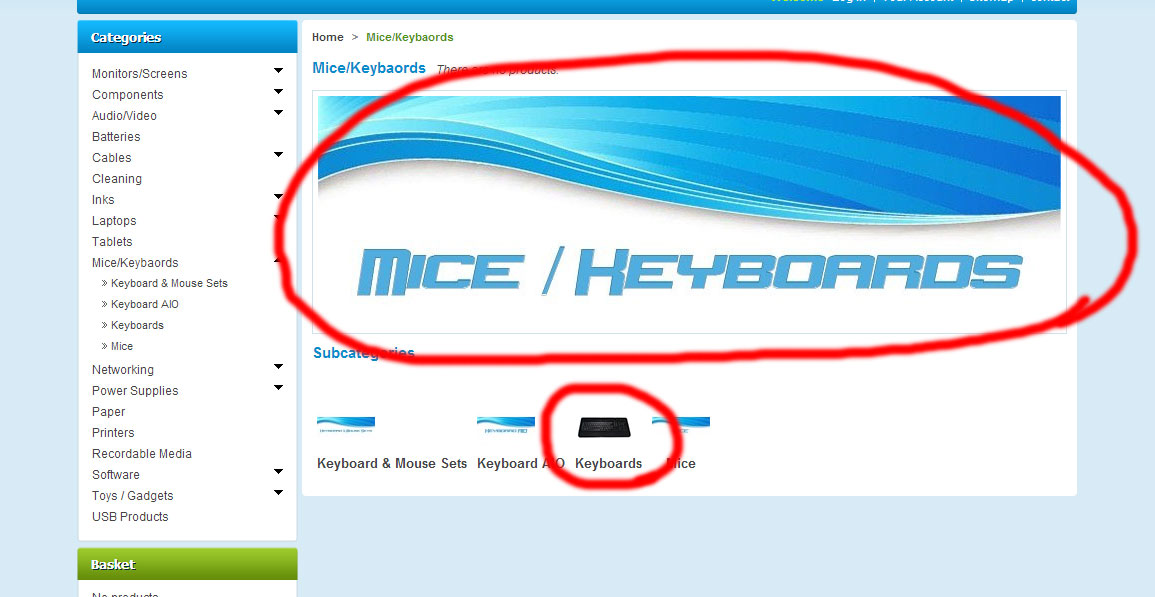Open the Laptops category
The width and height of the screenshot is (1155, 597).
(113, 221)
